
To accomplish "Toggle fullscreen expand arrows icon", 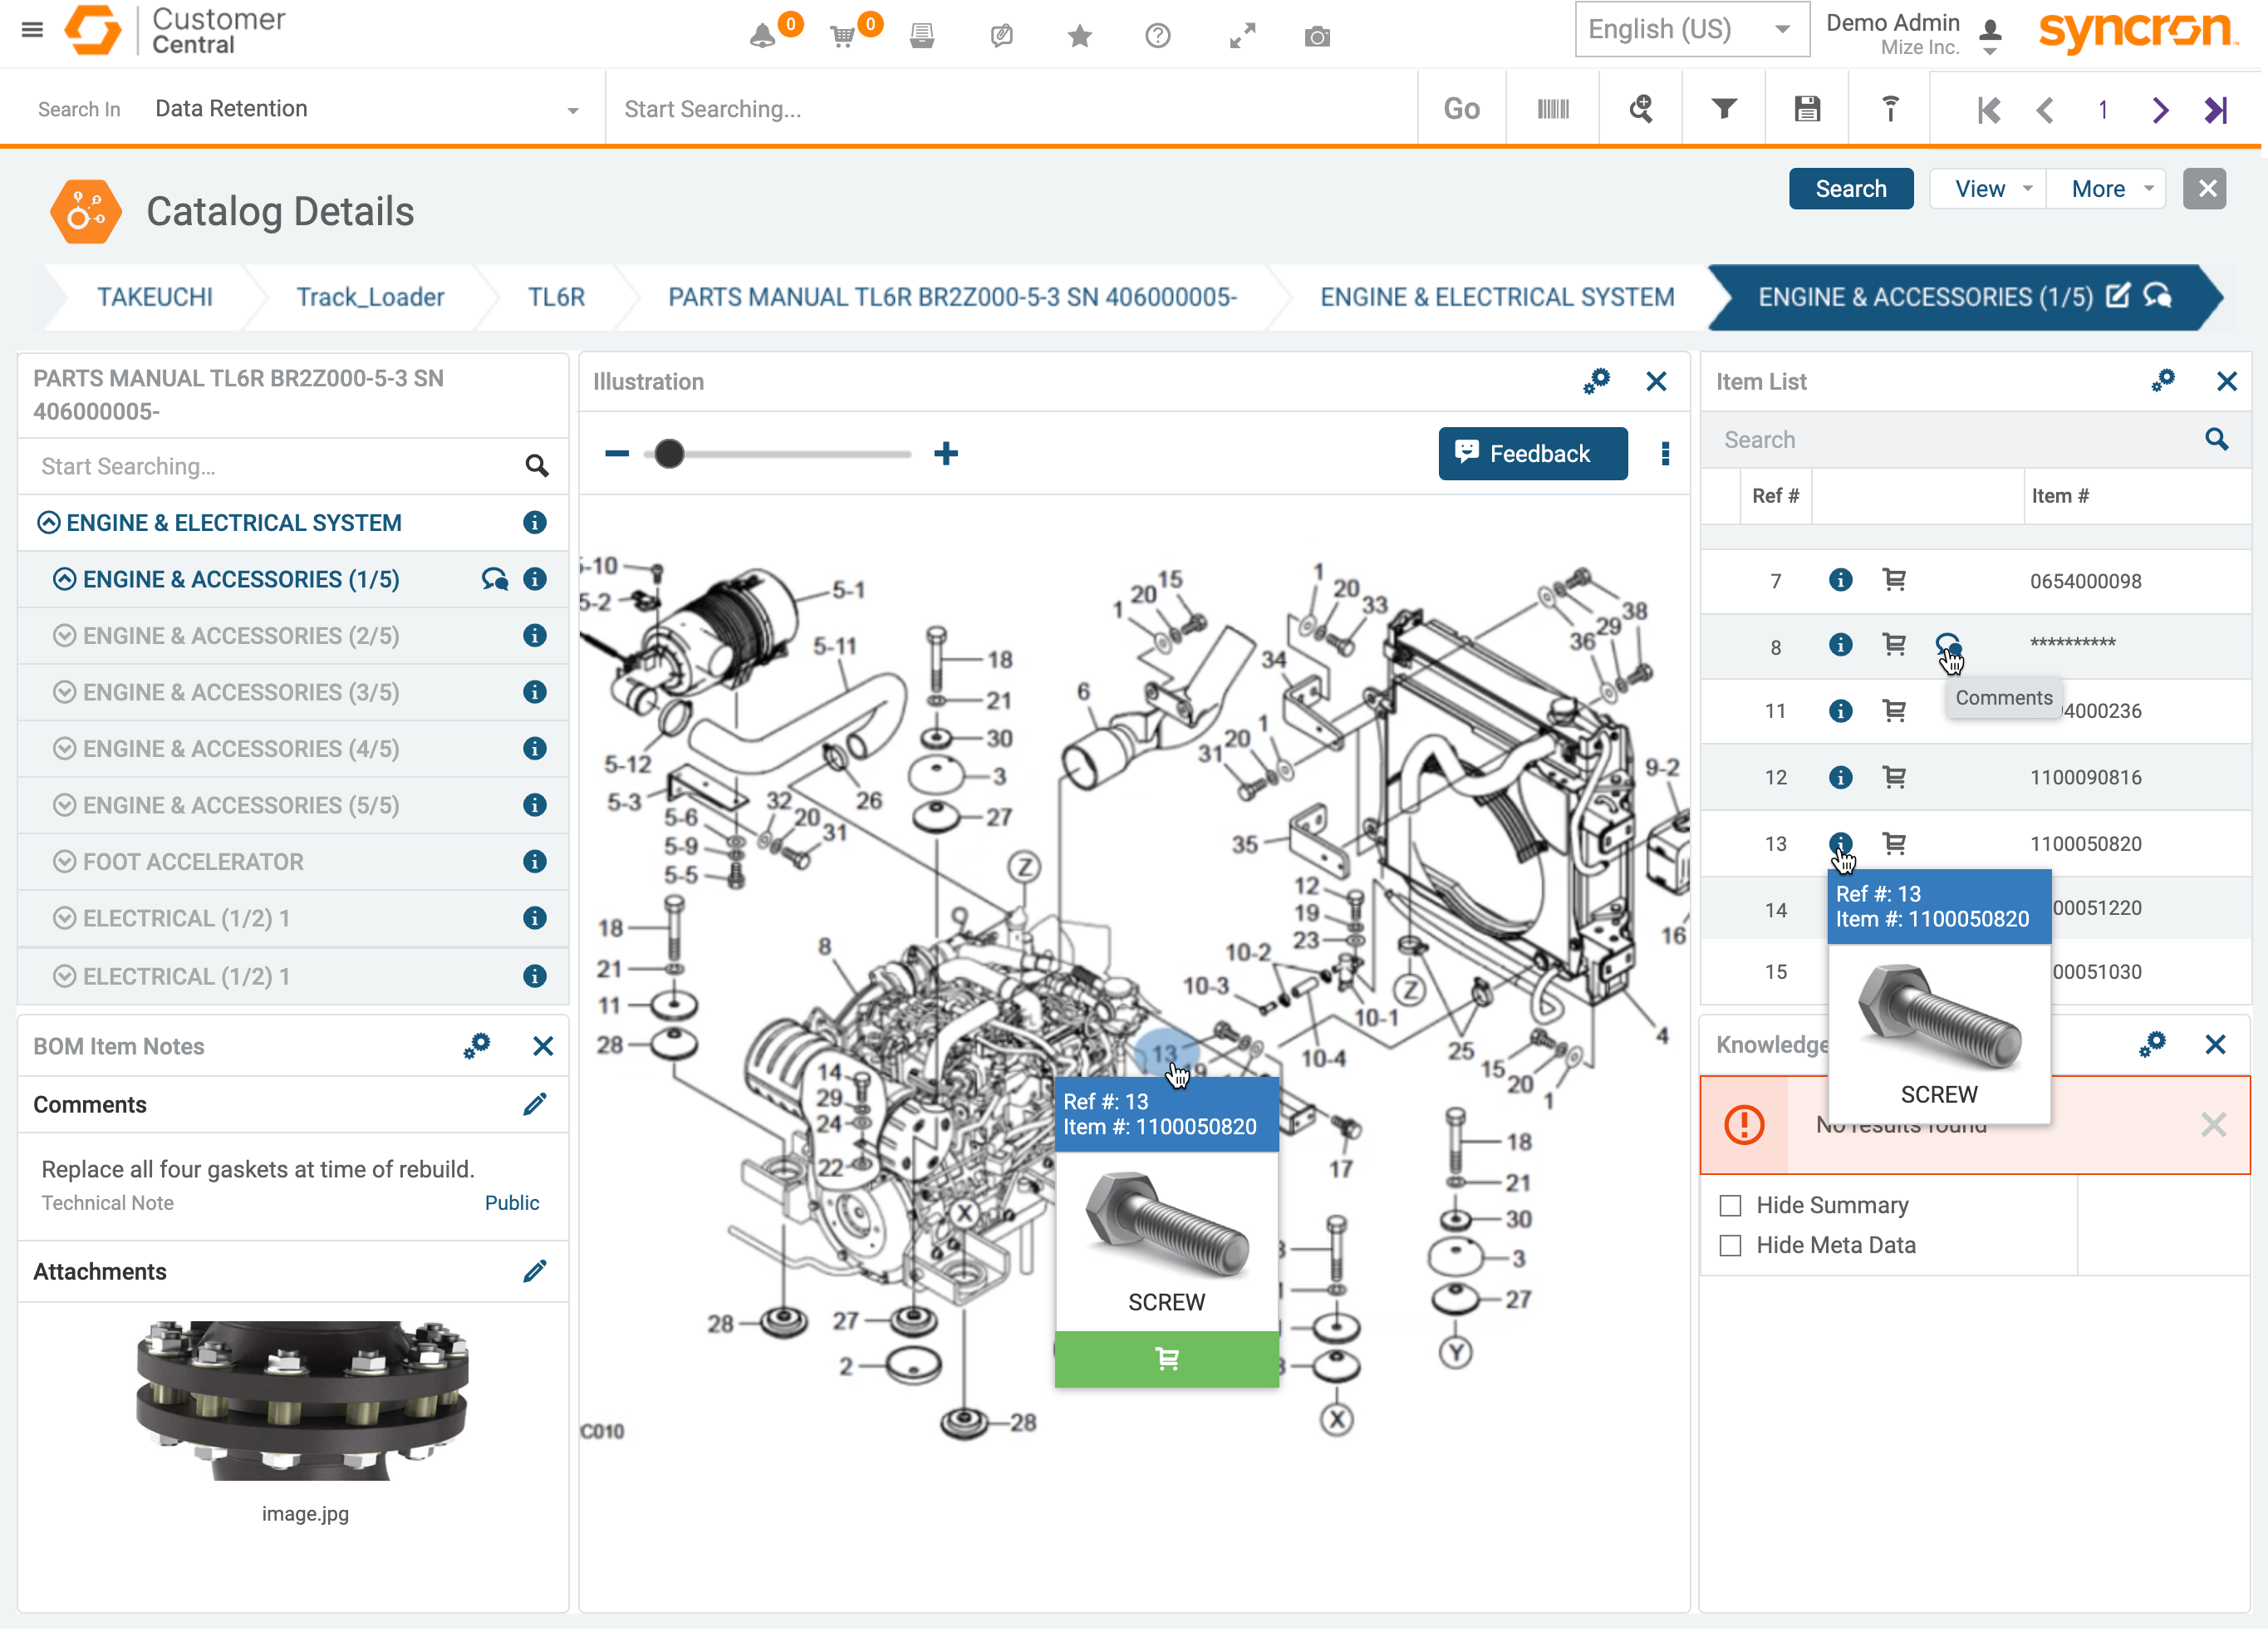I will coord(1241,36).
